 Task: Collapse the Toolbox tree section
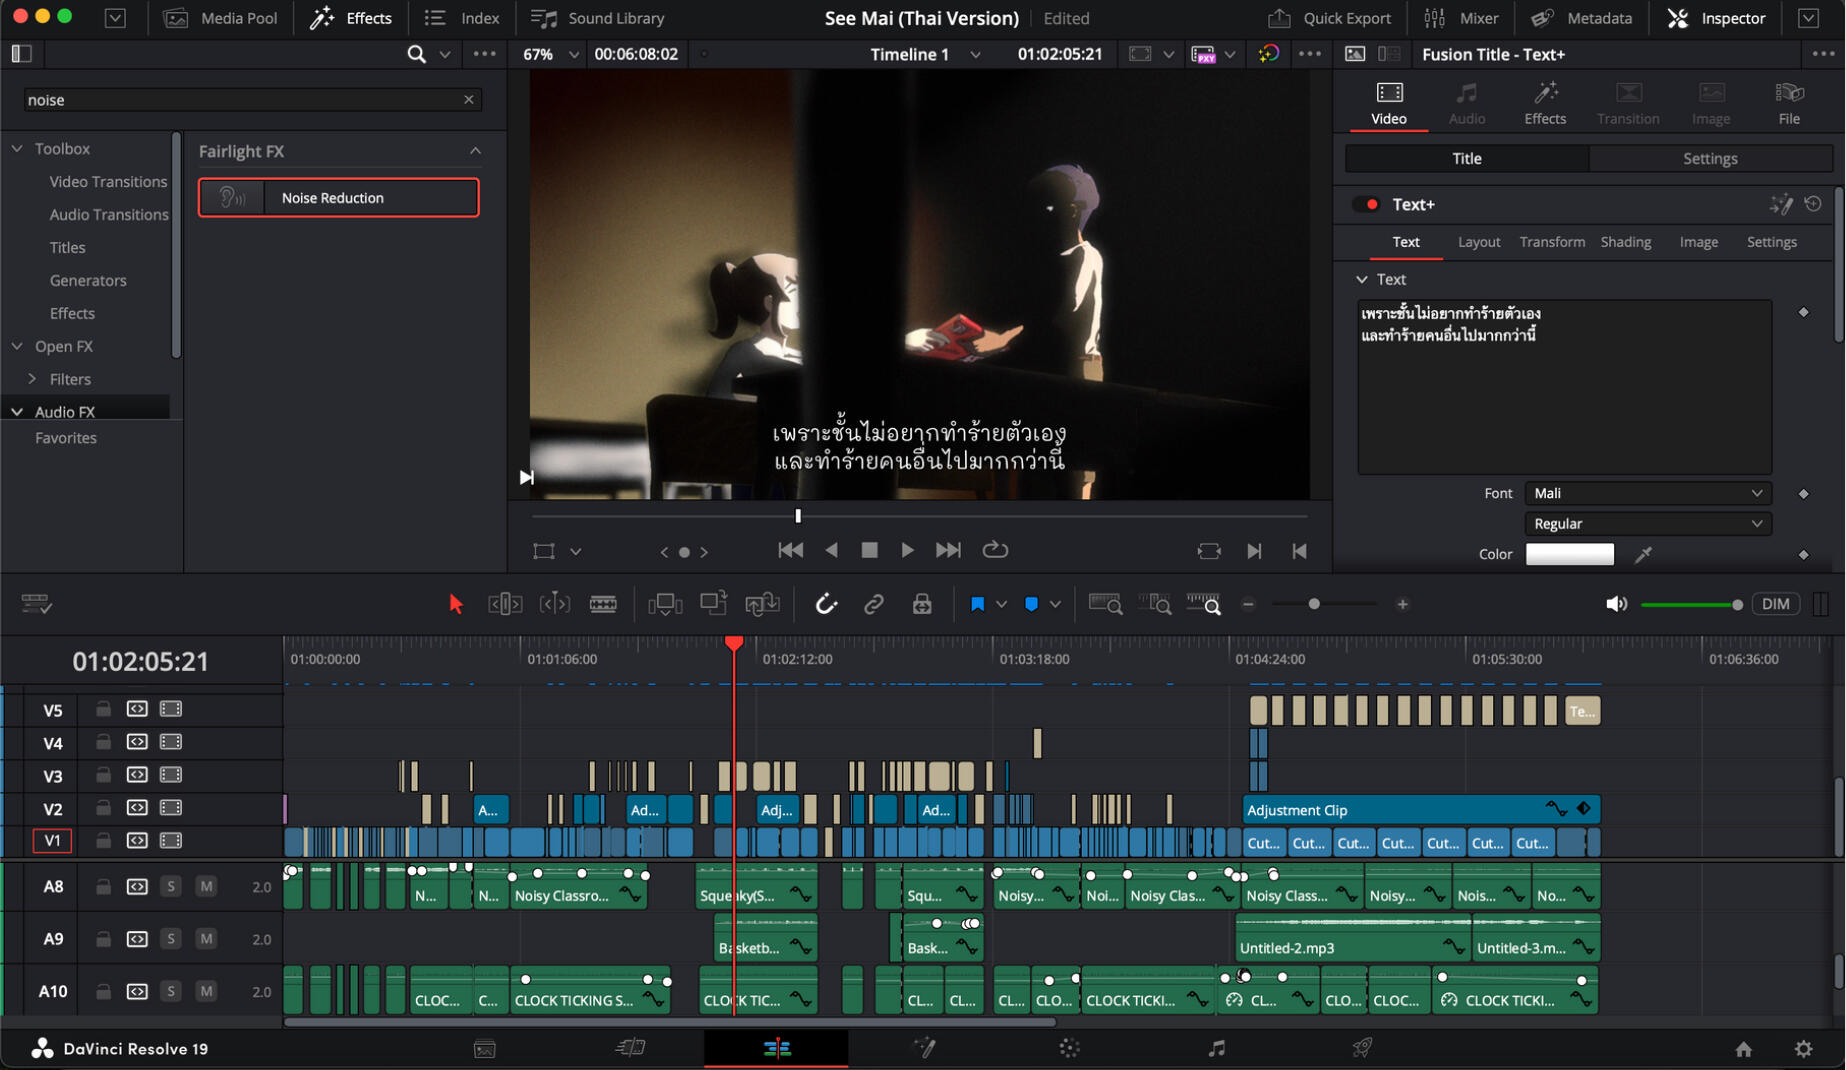[17, 148]
